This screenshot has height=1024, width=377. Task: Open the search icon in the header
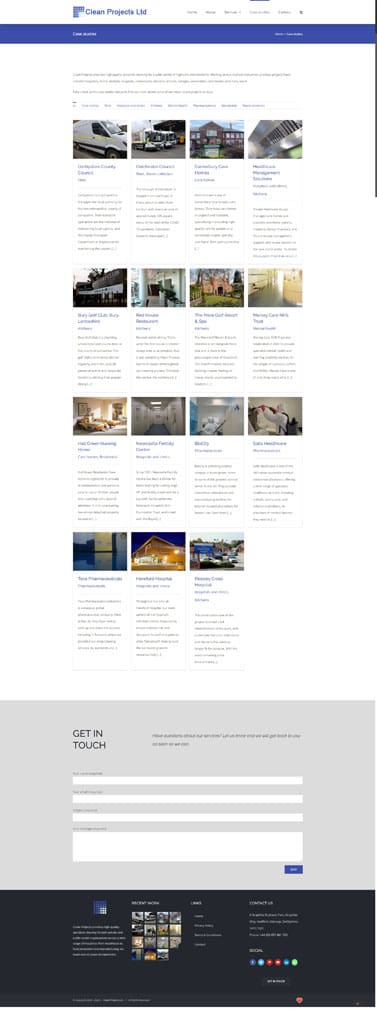point(301,12)
